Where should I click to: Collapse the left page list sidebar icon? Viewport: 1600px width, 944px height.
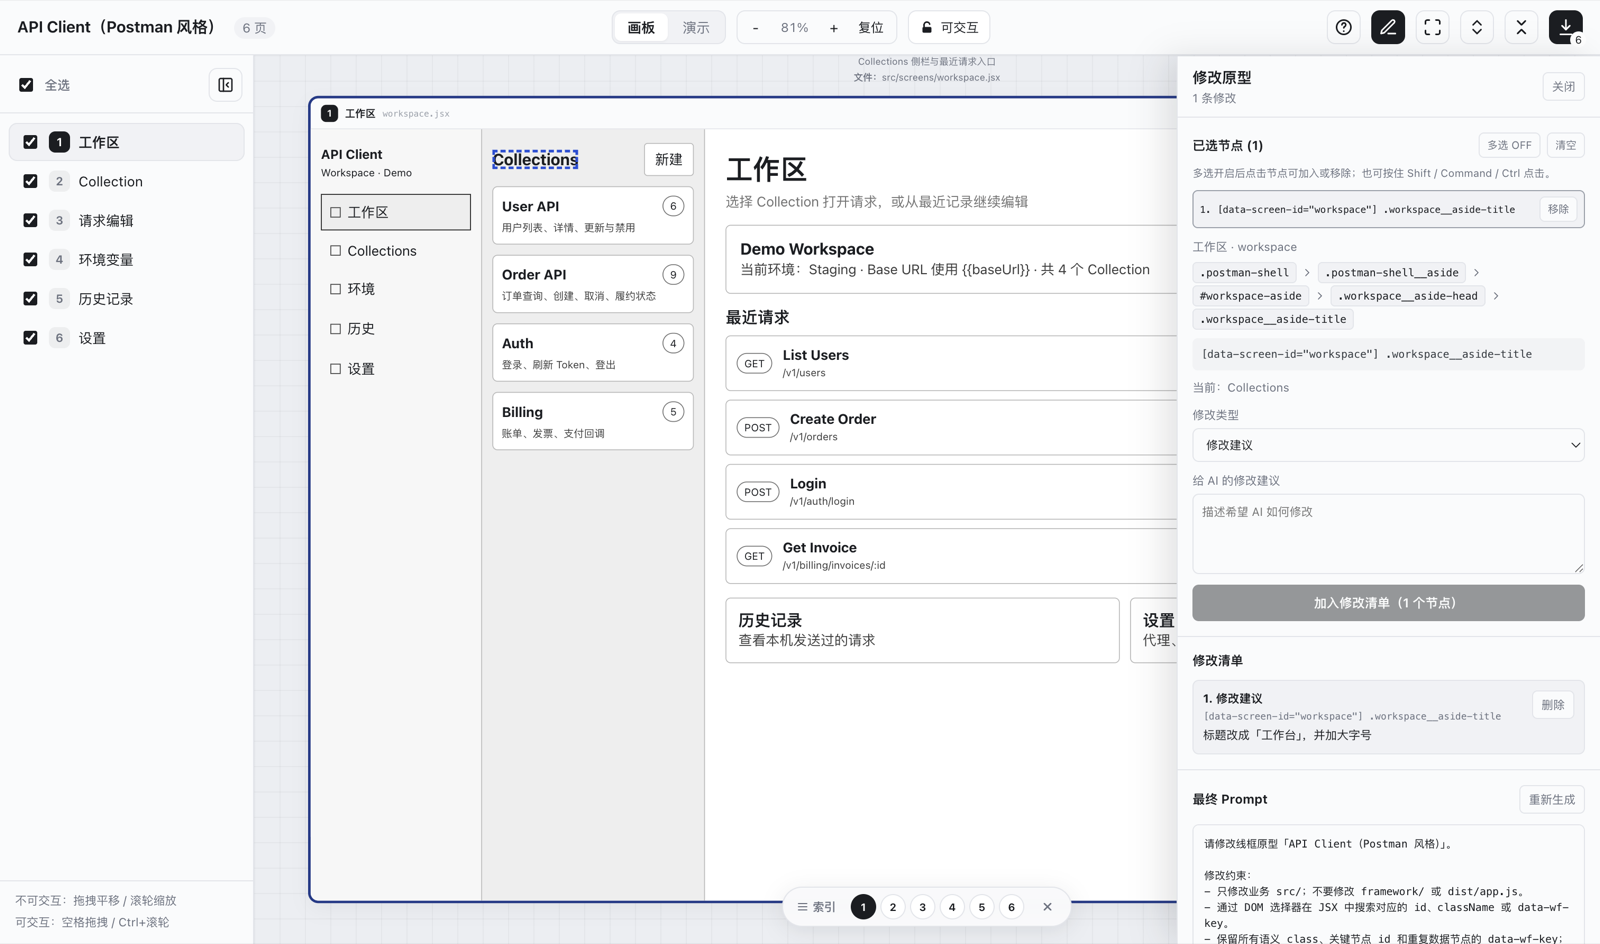226,85
